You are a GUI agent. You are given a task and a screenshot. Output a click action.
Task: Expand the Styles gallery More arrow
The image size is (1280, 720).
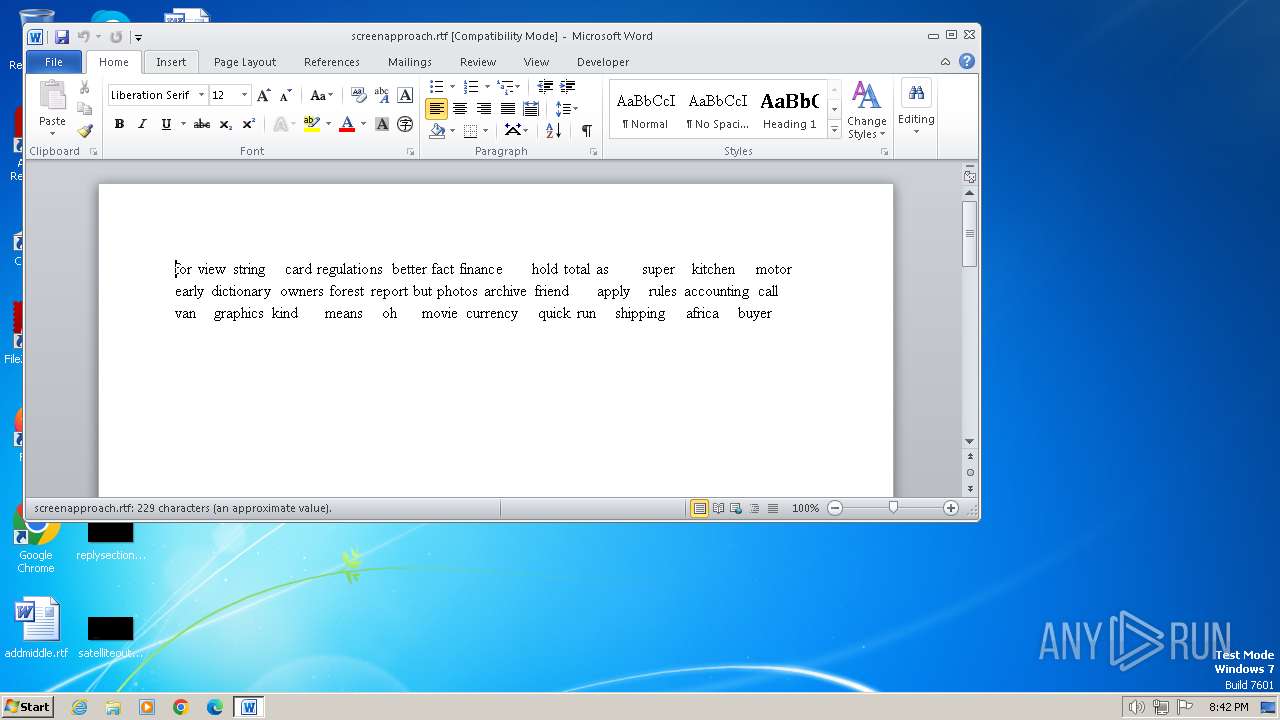[834, 131]
